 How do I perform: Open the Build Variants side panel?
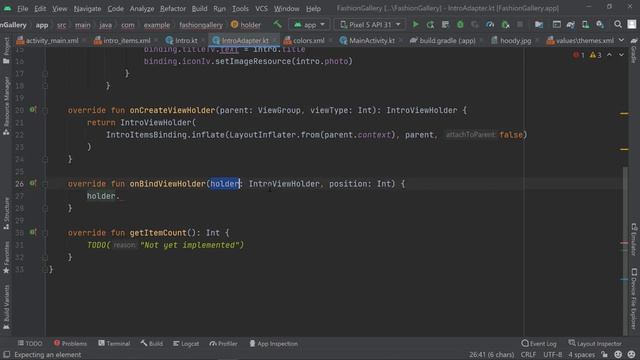point(6,307)
